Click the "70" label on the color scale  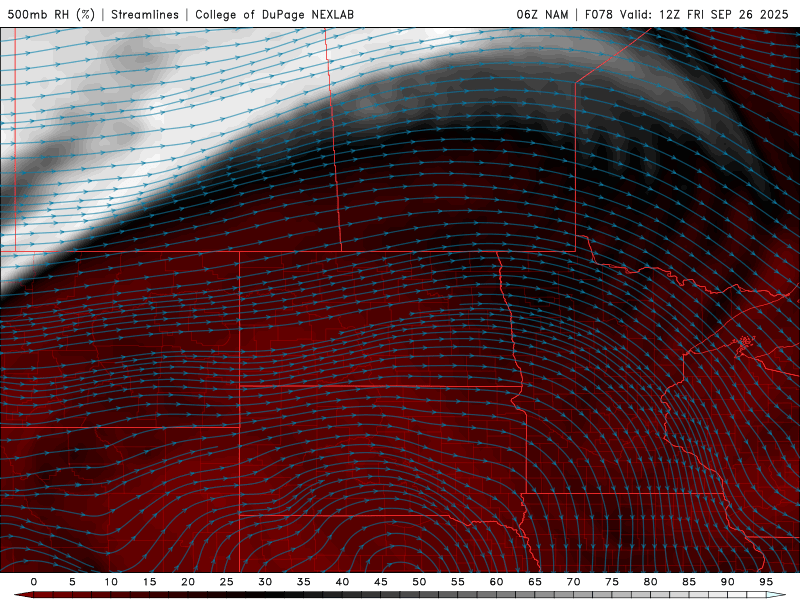click(573, 582)
